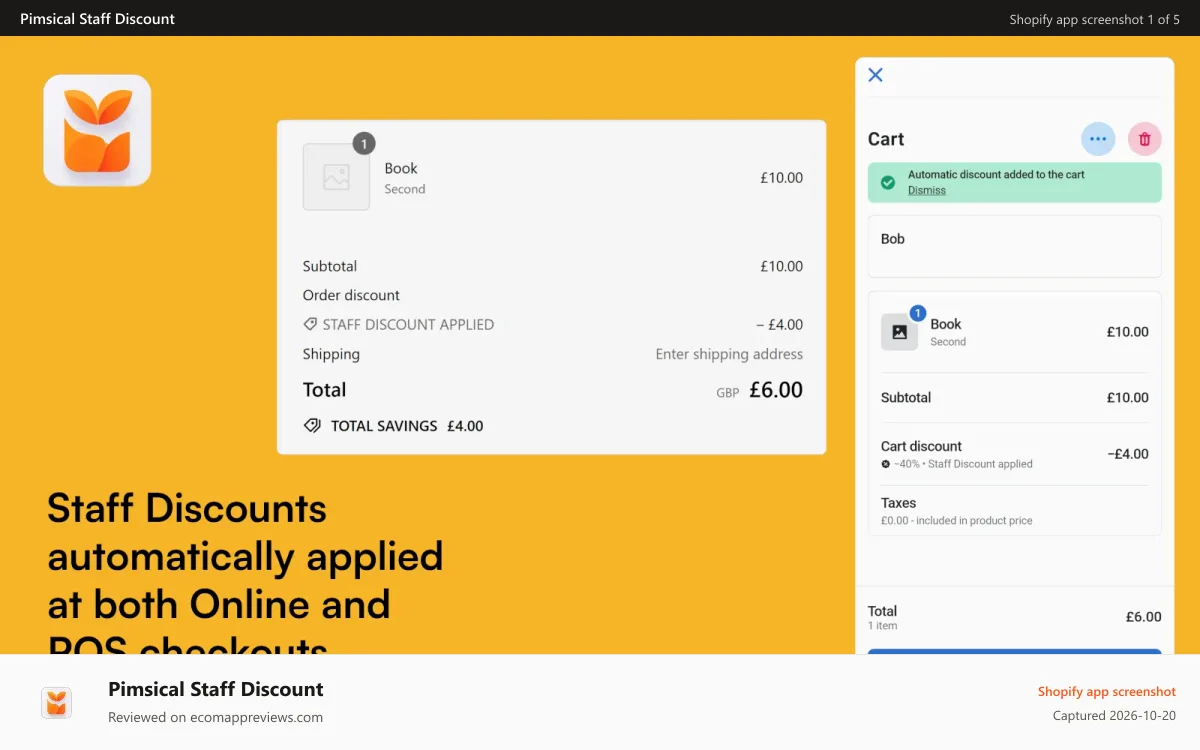This screenshot has width=1200, height=750.
Task: Click the green checkmark icon in the discount banner
Action: pos(887,182)
